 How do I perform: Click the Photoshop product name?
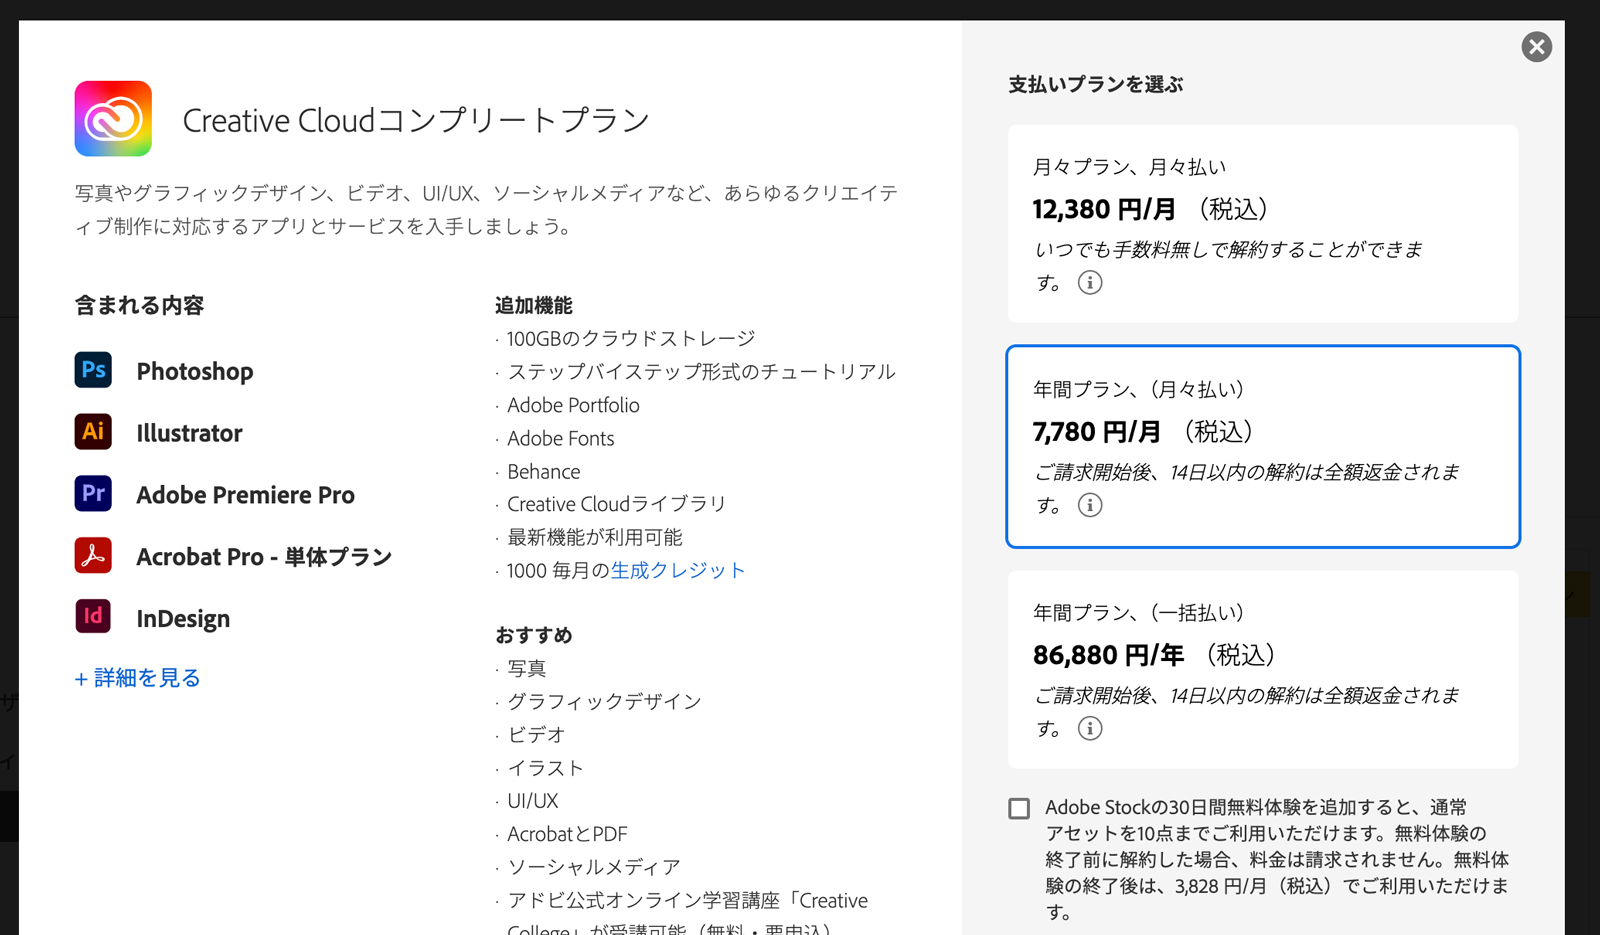click(195, 371)
